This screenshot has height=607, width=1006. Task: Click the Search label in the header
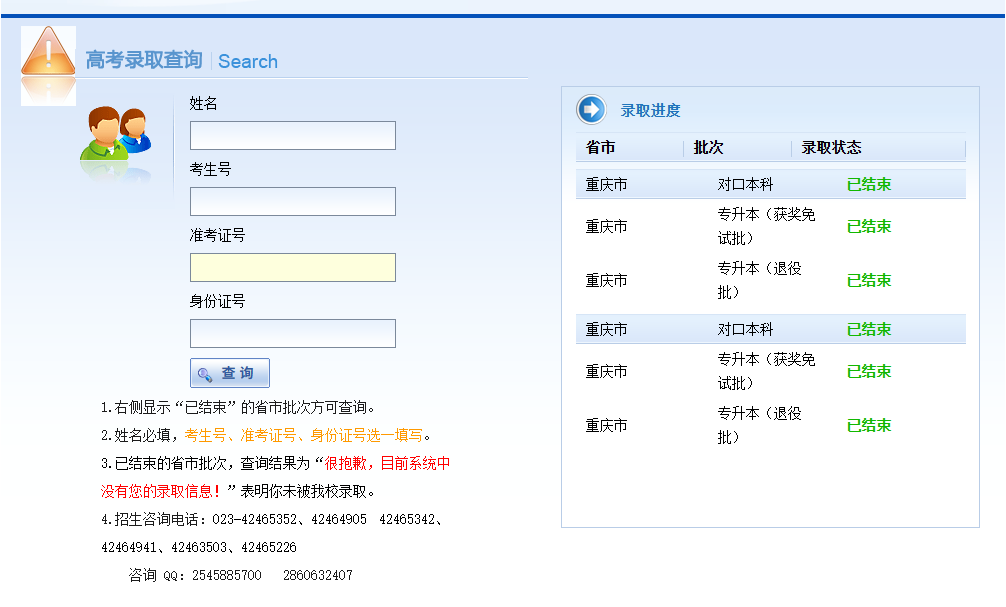pyautogui.click(x=247, y=61)
